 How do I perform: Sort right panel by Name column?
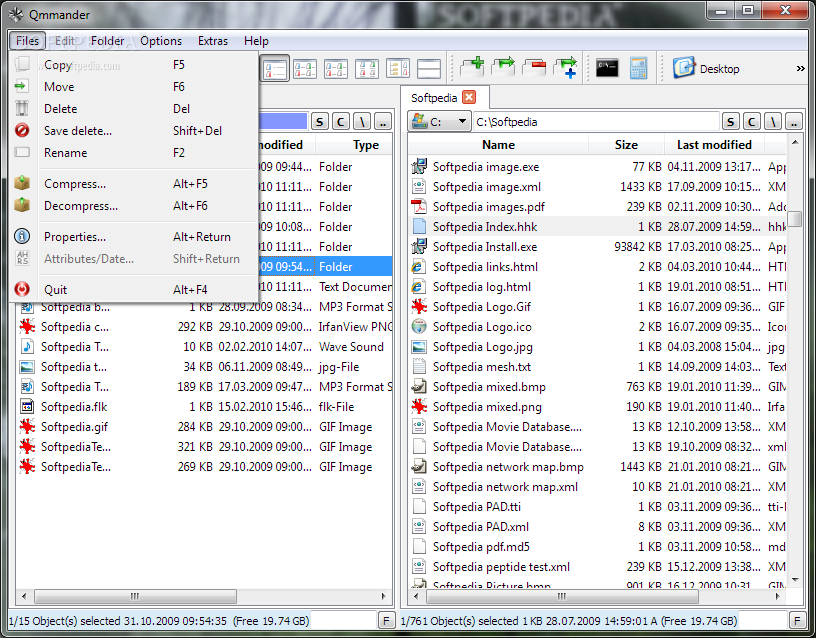(498, 145)
